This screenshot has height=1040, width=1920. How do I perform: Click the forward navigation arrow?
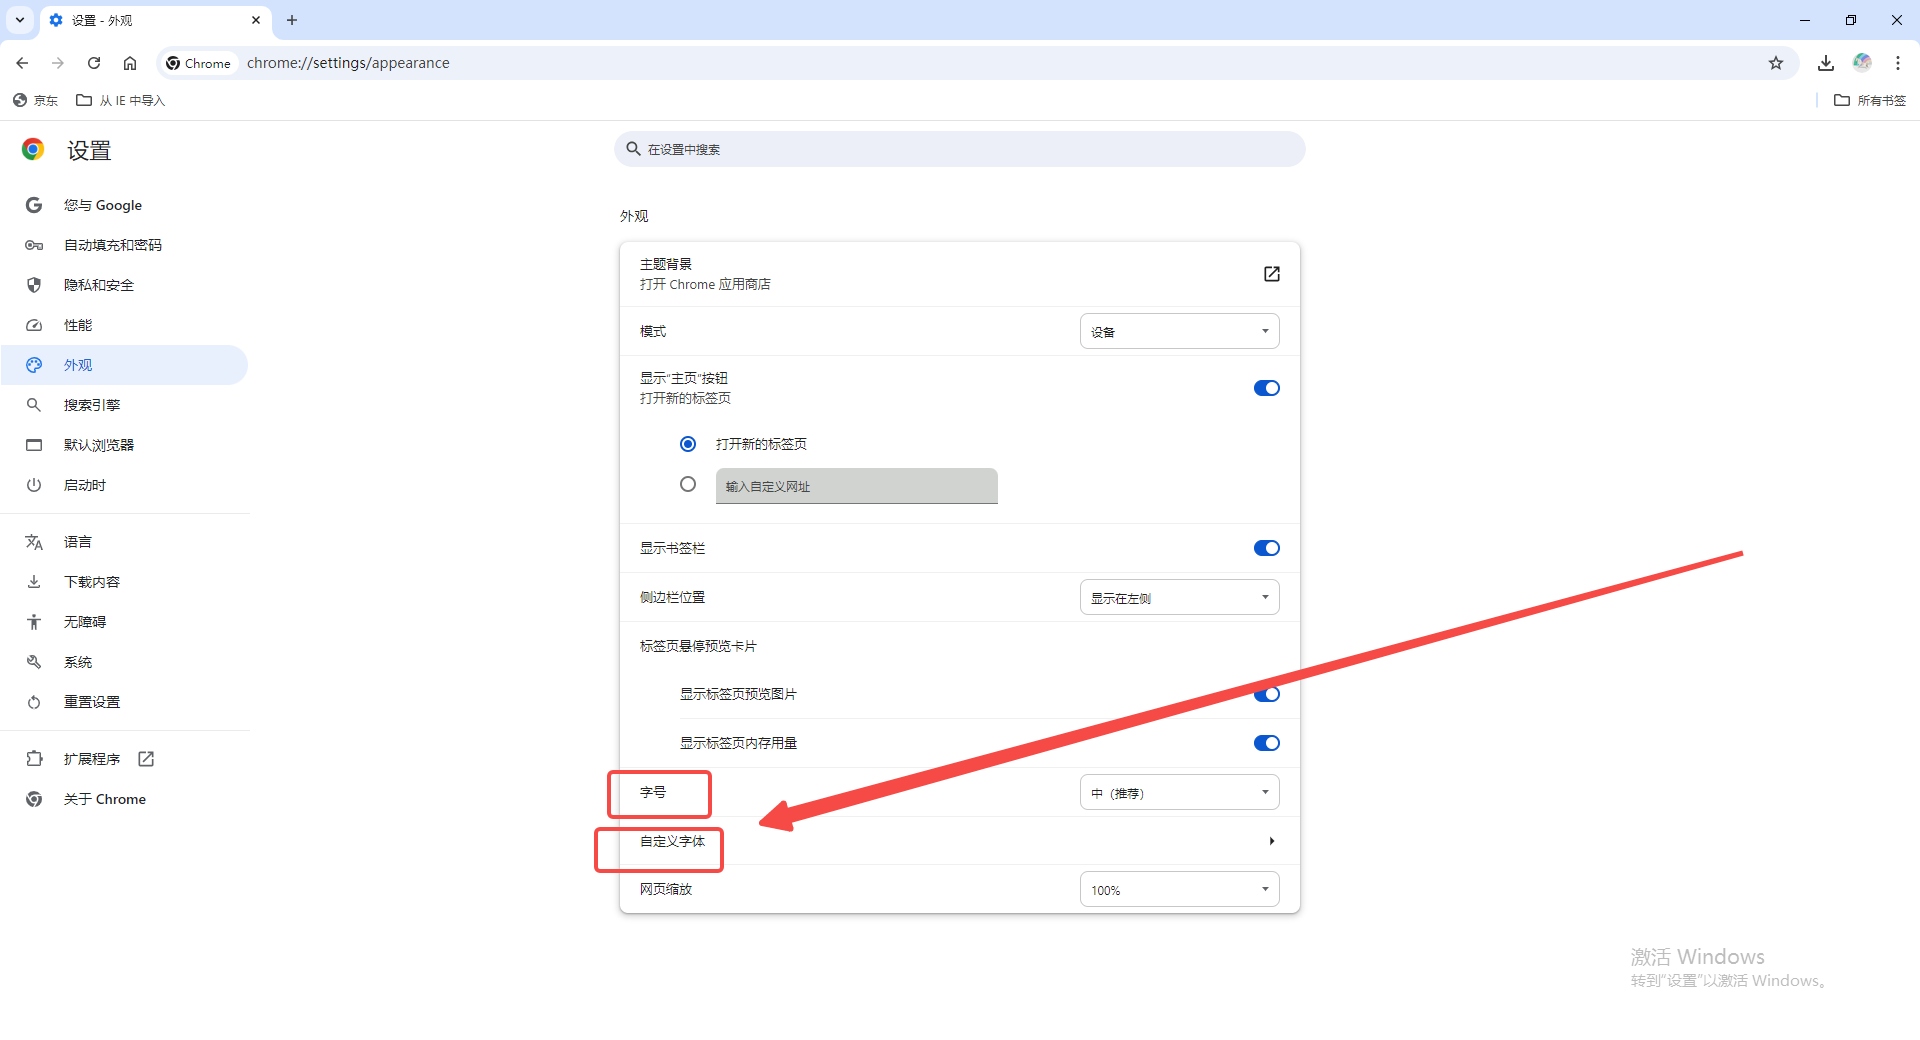(x=58, y=63)
